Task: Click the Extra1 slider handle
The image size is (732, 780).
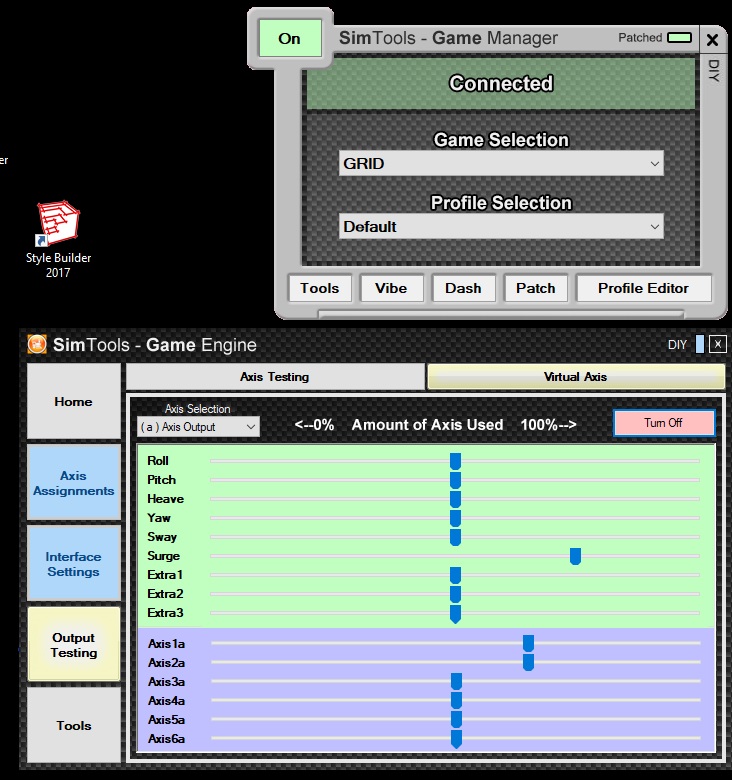Action: click(456, 575)
